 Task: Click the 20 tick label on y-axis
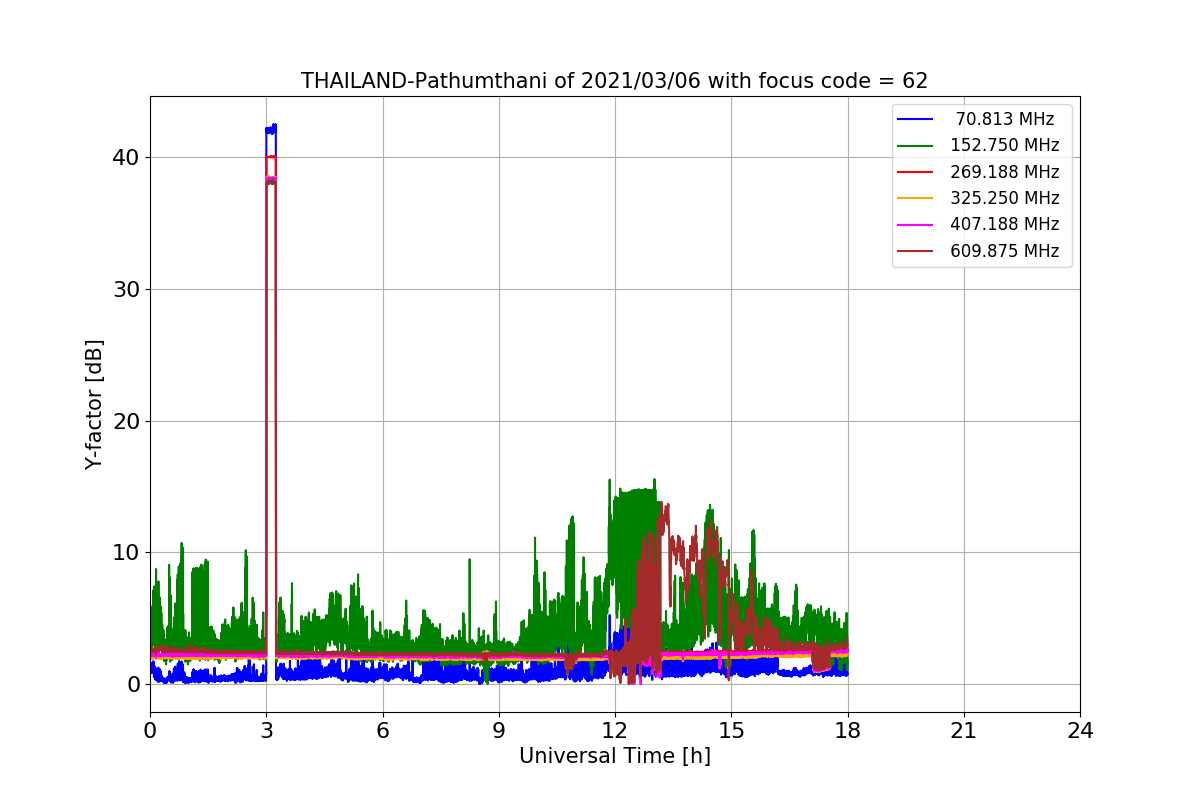point(127,421)
